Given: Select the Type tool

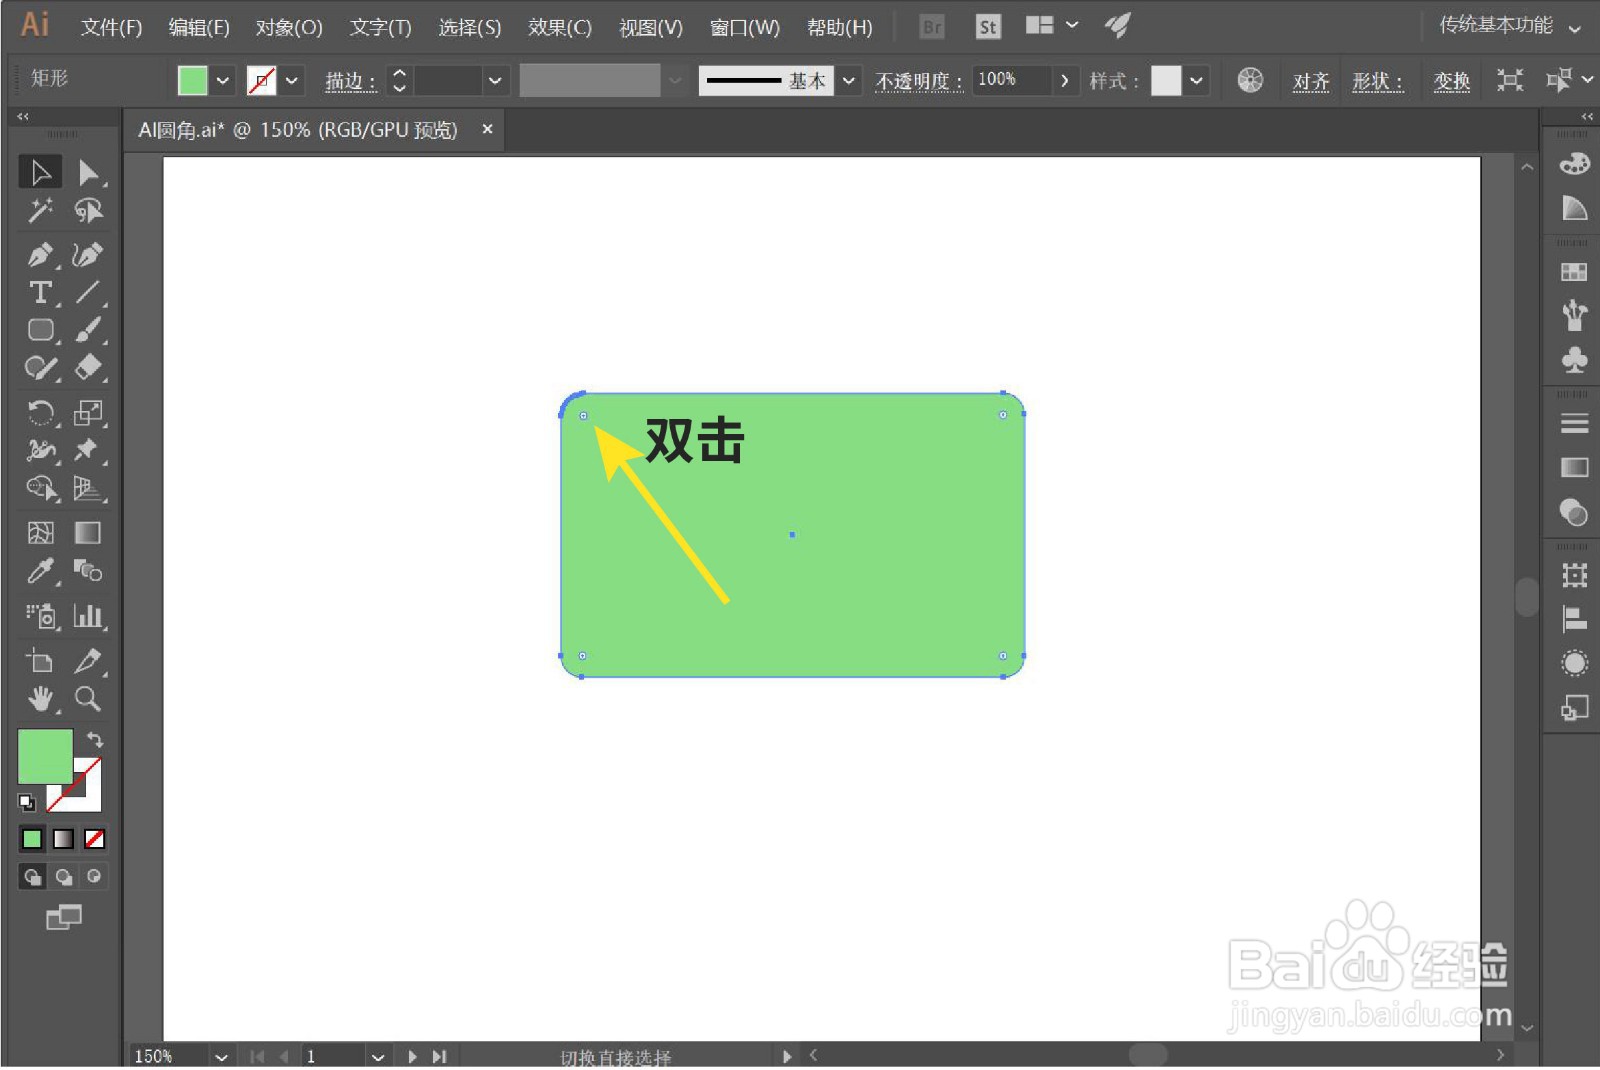Looking at the screenshot, I should point(40,292).
